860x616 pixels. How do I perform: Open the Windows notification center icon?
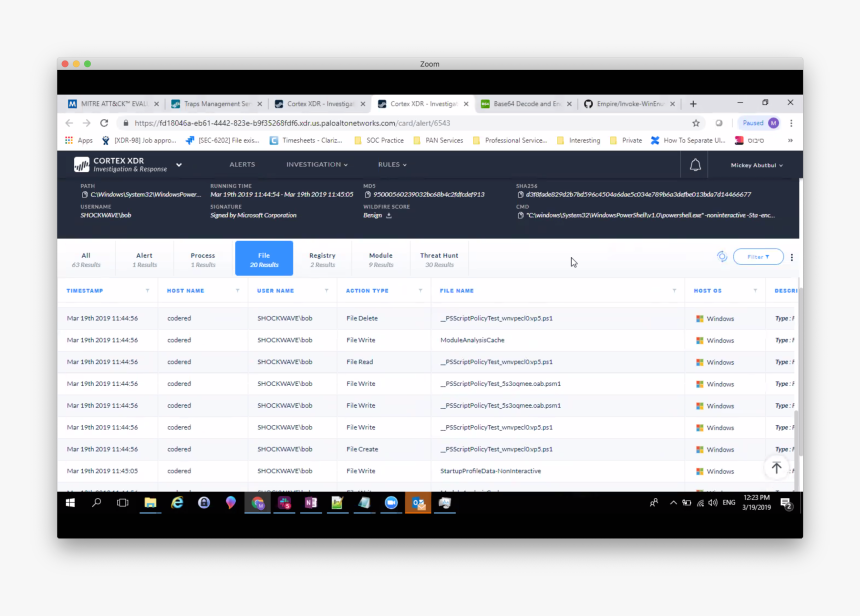(x=786, y=503)
